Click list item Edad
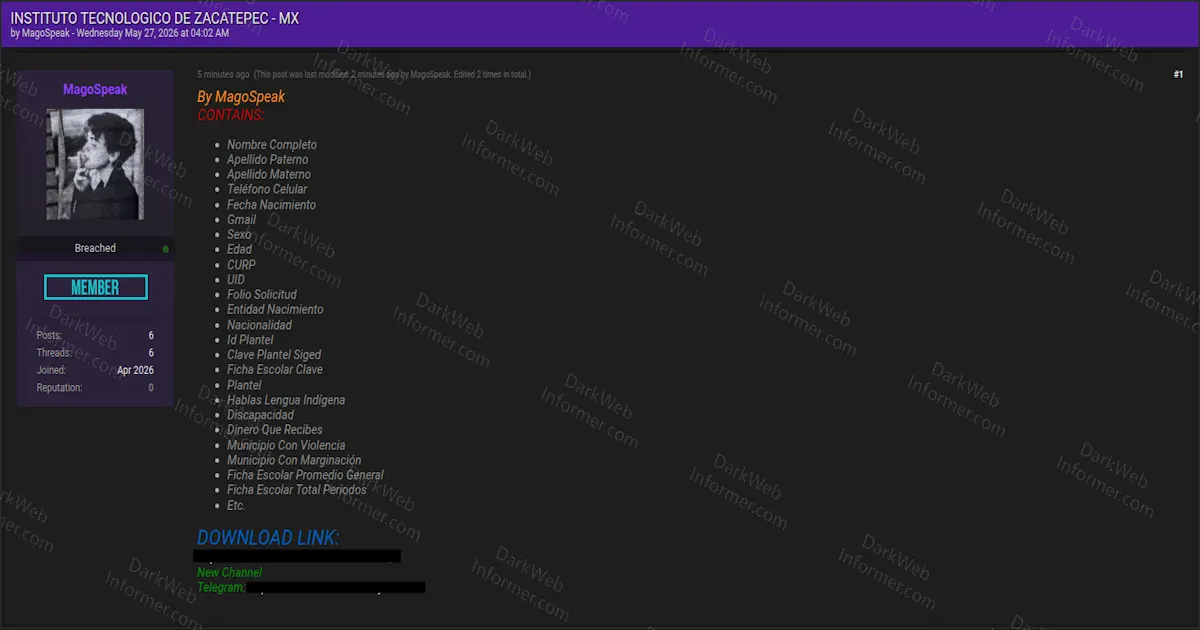 point(239,250)
